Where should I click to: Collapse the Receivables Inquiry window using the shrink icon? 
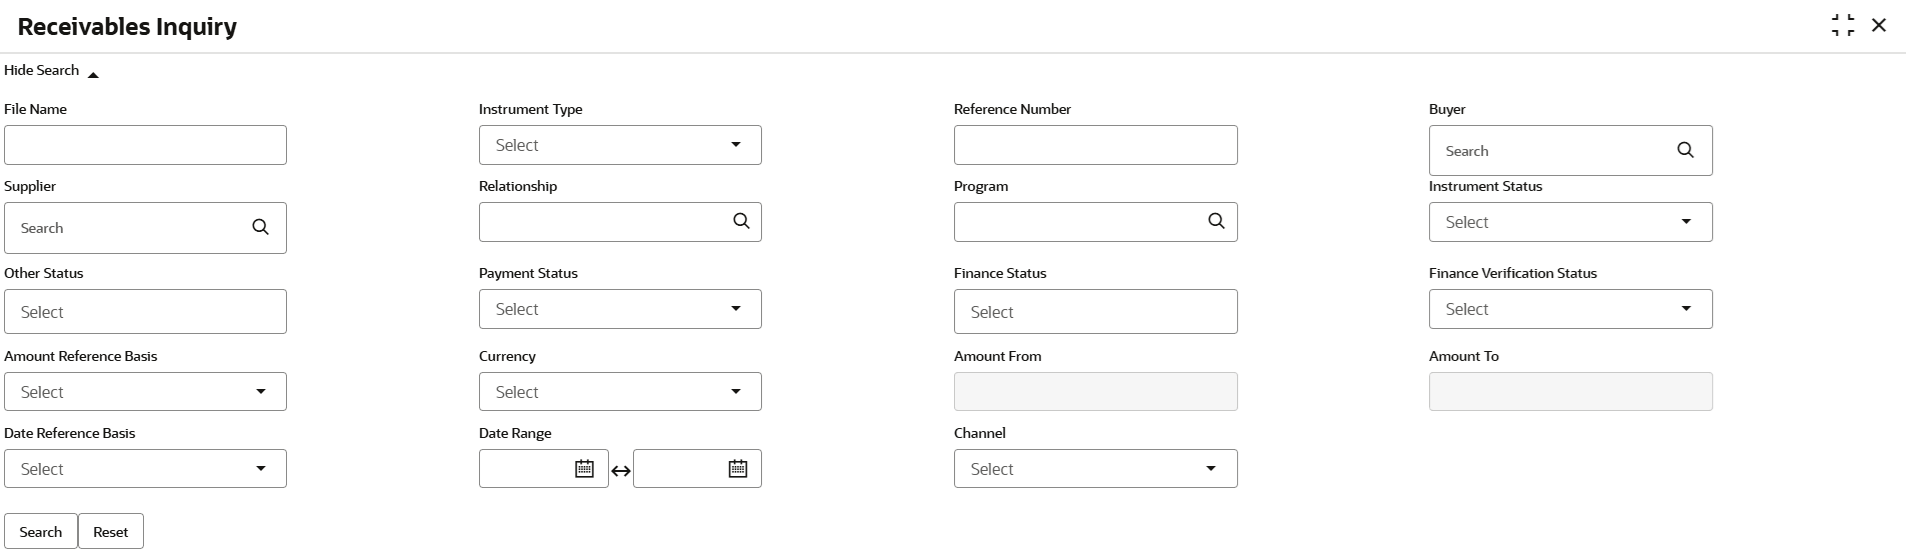pos(1843,26)
